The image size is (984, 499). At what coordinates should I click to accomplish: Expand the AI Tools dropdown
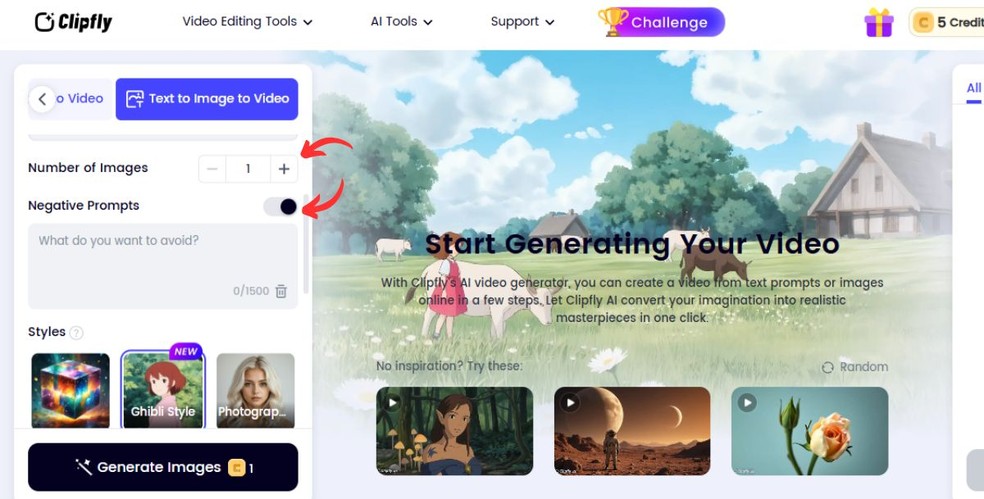[401, 21]
